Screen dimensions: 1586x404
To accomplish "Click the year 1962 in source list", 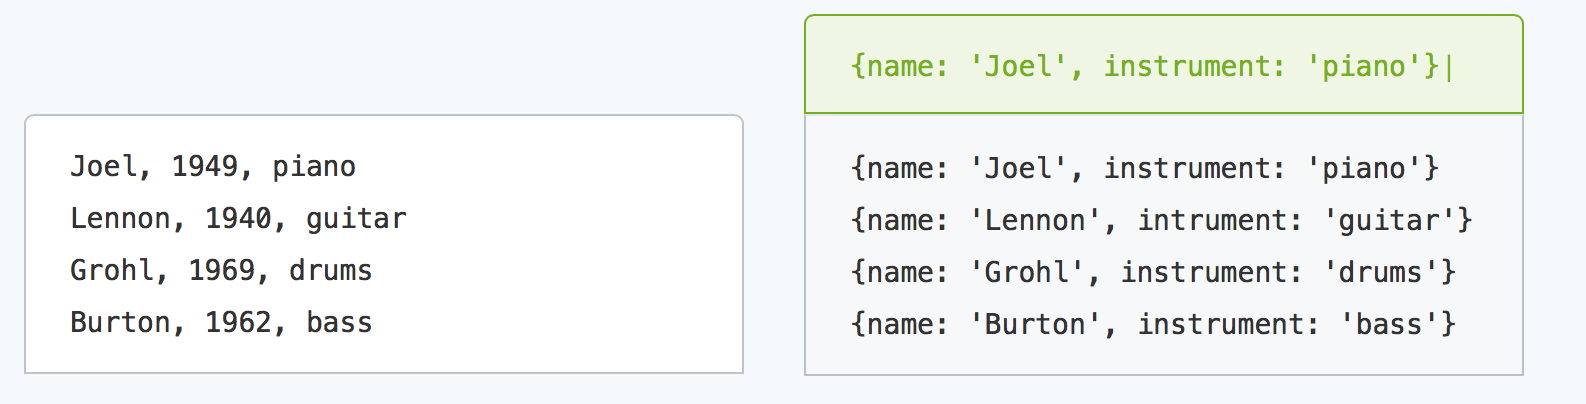I will [238, 322].
